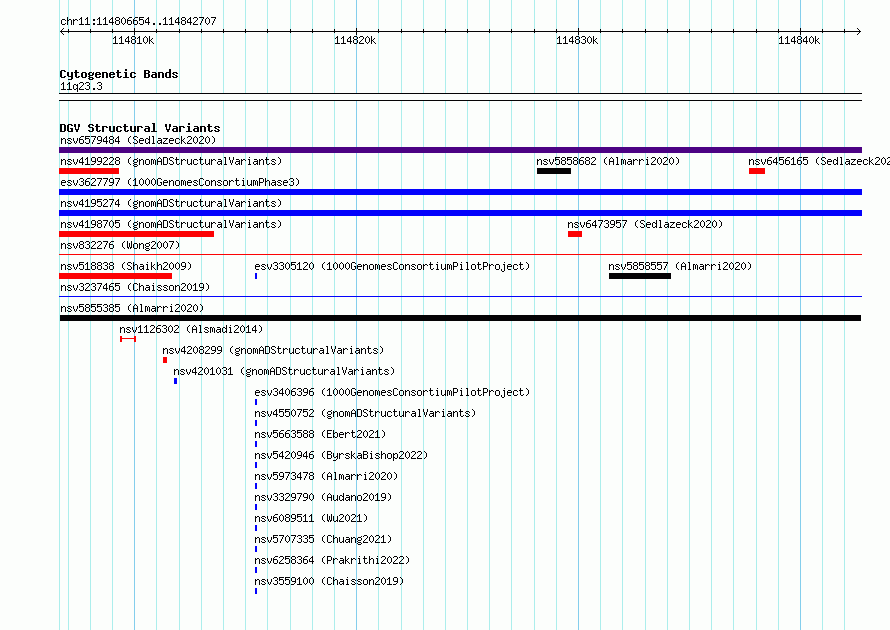Open nsv3559100 (Chaisson2019) label
This screenshot has height=630, width=890.
(329, 581)
